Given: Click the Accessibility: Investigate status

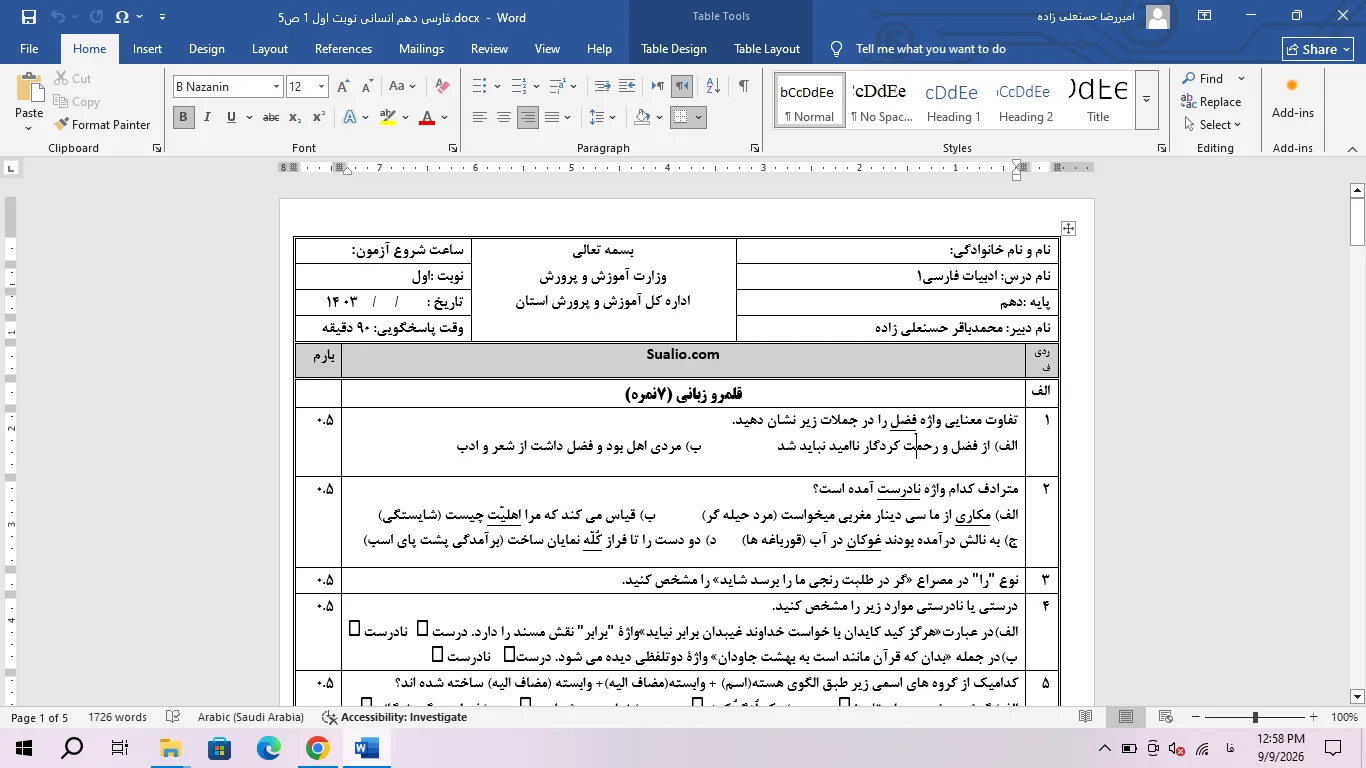Looking at the screenshot, I should (x=394, y=717).
